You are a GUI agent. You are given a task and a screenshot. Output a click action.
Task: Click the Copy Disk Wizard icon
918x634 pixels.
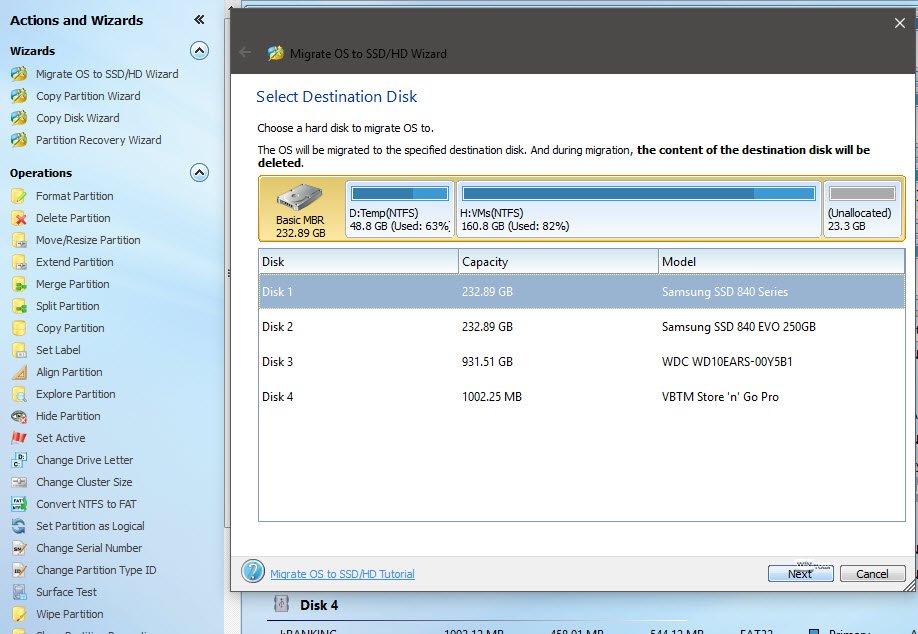(19, 118)
